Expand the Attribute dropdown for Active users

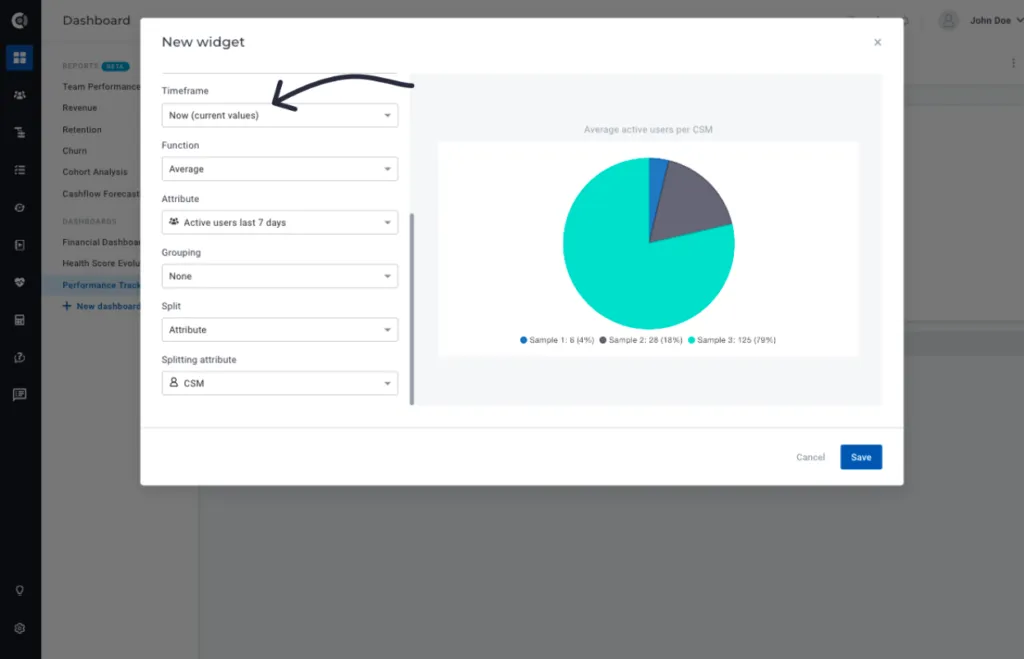(280, 222)
